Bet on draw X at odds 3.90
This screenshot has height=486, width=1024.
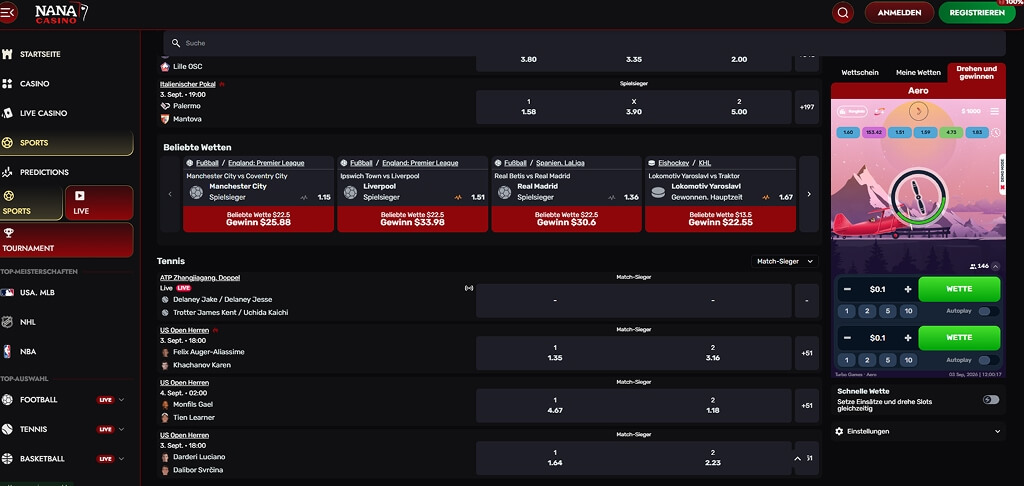coord(633,107)
